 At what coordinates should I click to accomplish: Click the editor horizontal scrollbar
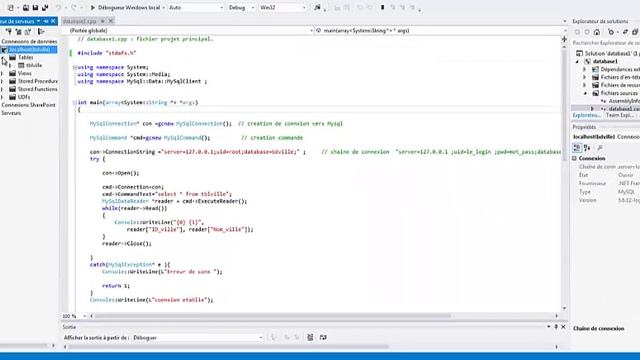point(273,316)
